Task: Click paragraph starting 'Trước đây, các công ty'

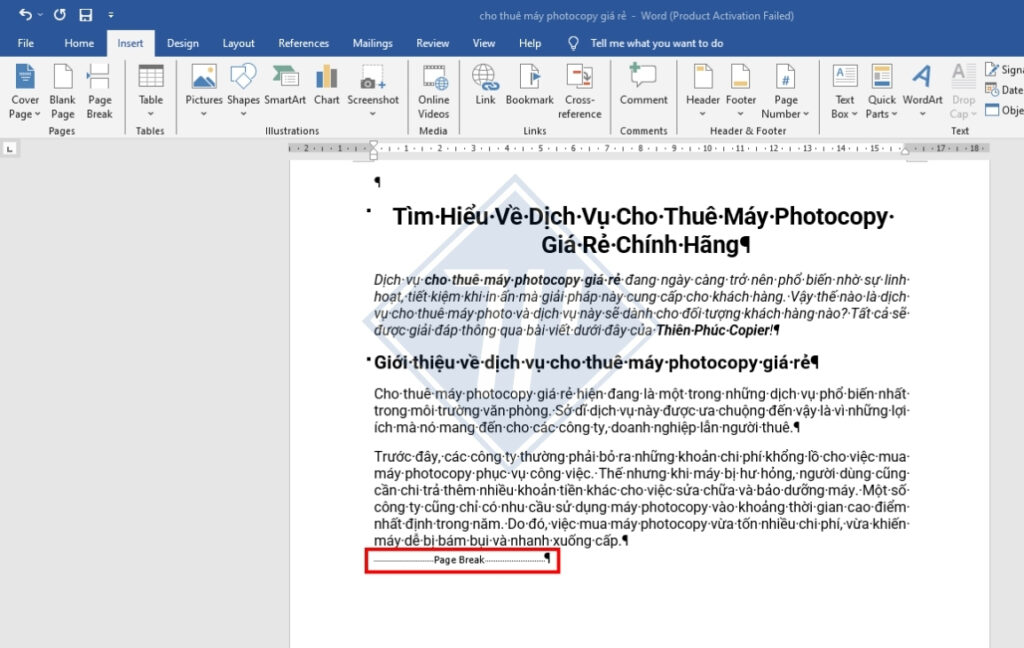Action: pos(641,498)
